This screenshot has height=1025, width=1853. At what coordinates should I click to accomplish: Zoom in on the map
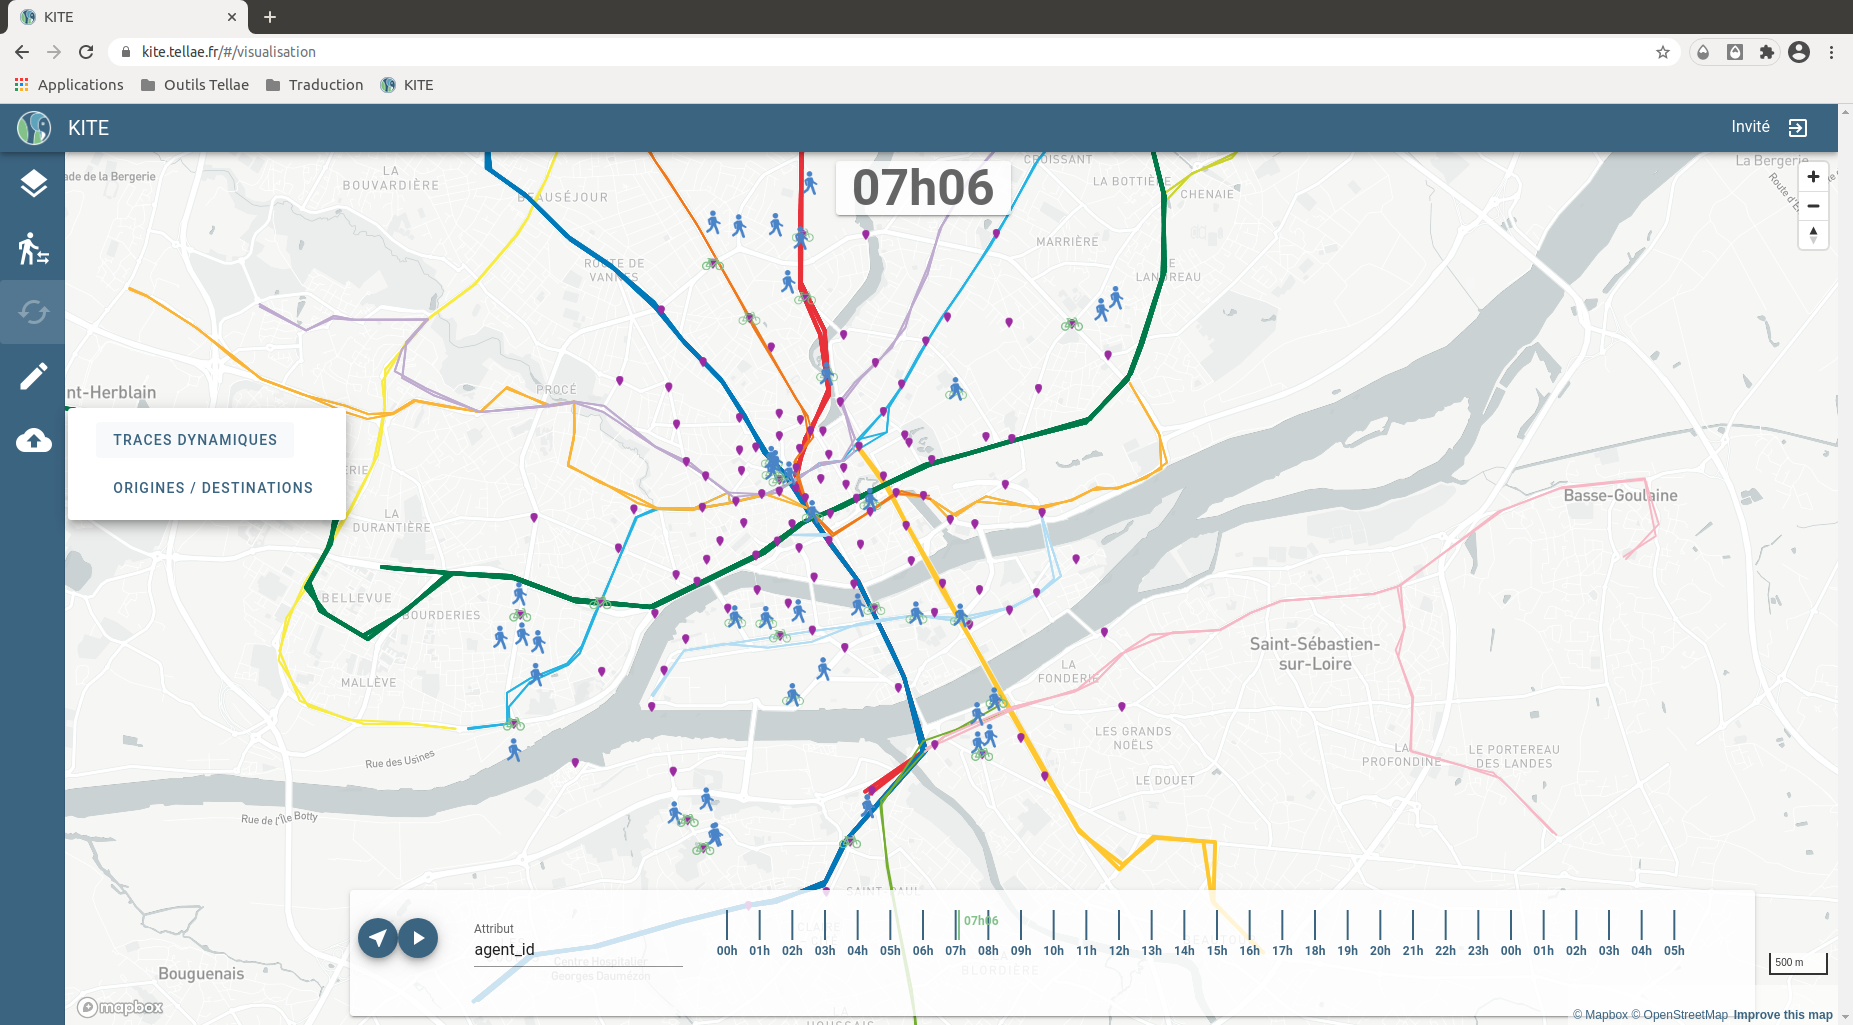click(1813, 177)
